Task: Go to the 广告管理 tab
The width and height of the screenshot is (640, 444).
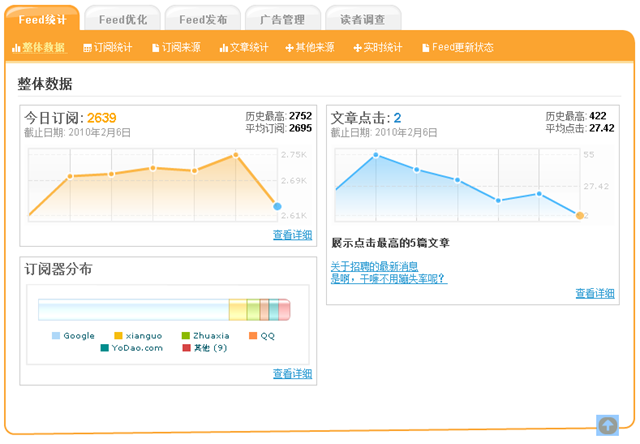Action: click(281, 19)
